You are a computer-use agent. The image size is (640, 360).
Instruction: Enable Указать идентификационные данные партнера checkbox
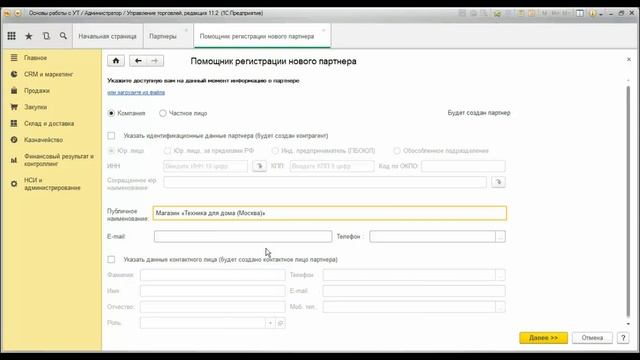[x=111, y=136]
